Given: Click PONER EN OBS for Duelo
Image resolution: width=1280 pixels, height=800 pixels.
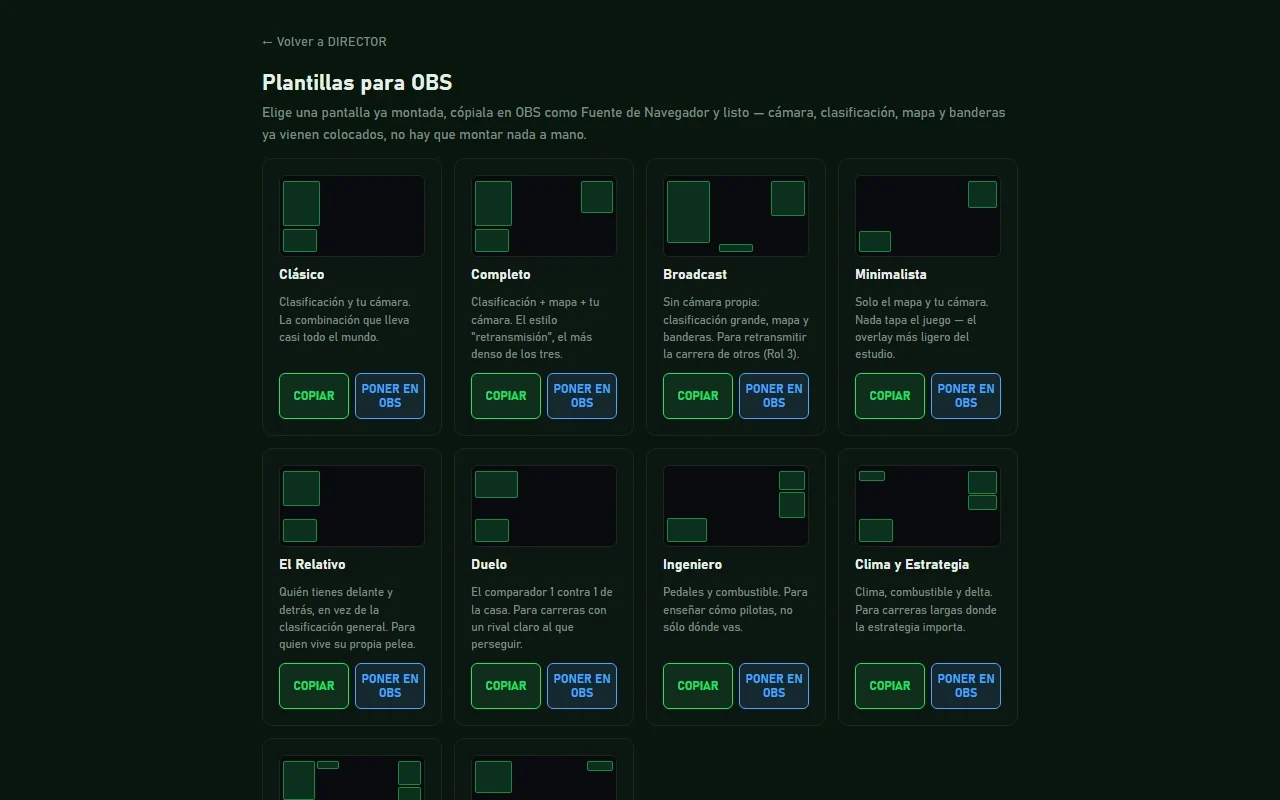Looking at the screenshot, I should 582,686.
